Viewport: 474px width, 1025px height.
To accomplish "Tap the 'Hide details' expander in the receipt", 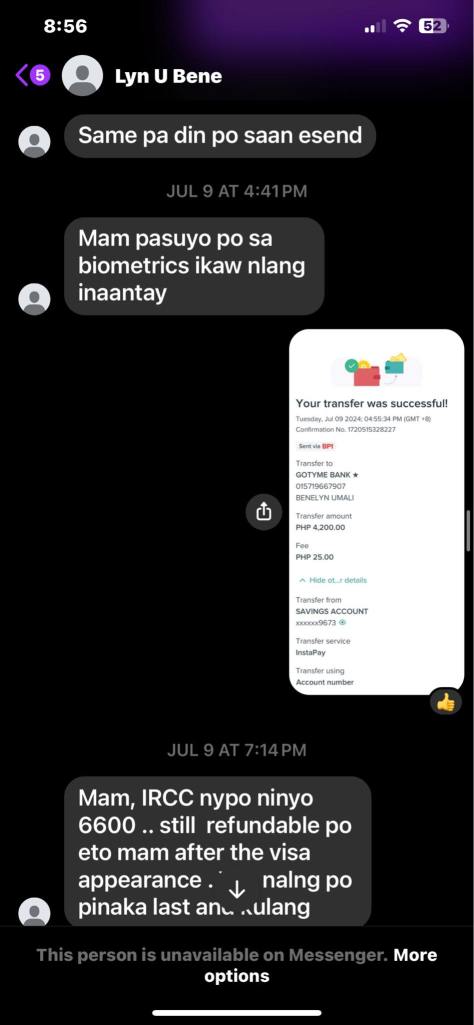I will click(332, 580).
